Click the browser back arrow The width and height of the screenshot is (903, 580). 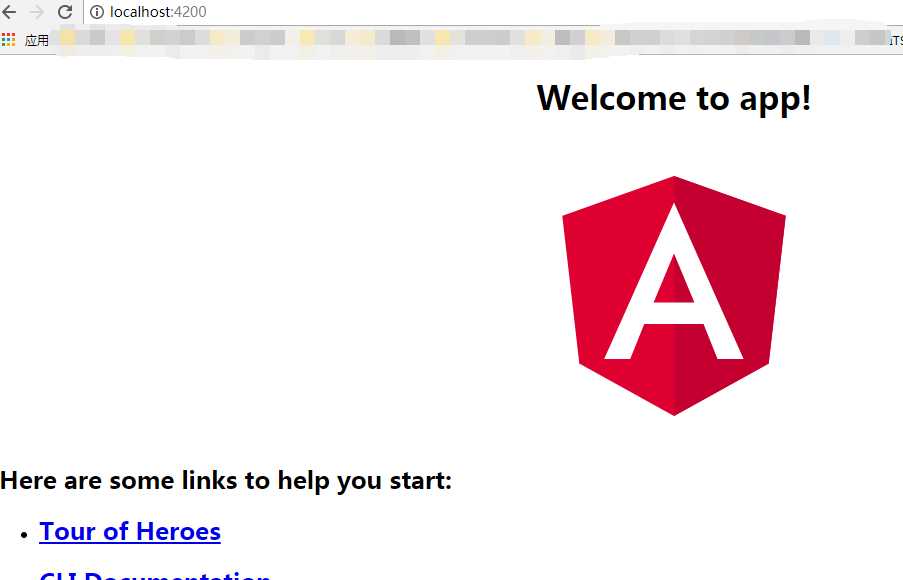10,12
